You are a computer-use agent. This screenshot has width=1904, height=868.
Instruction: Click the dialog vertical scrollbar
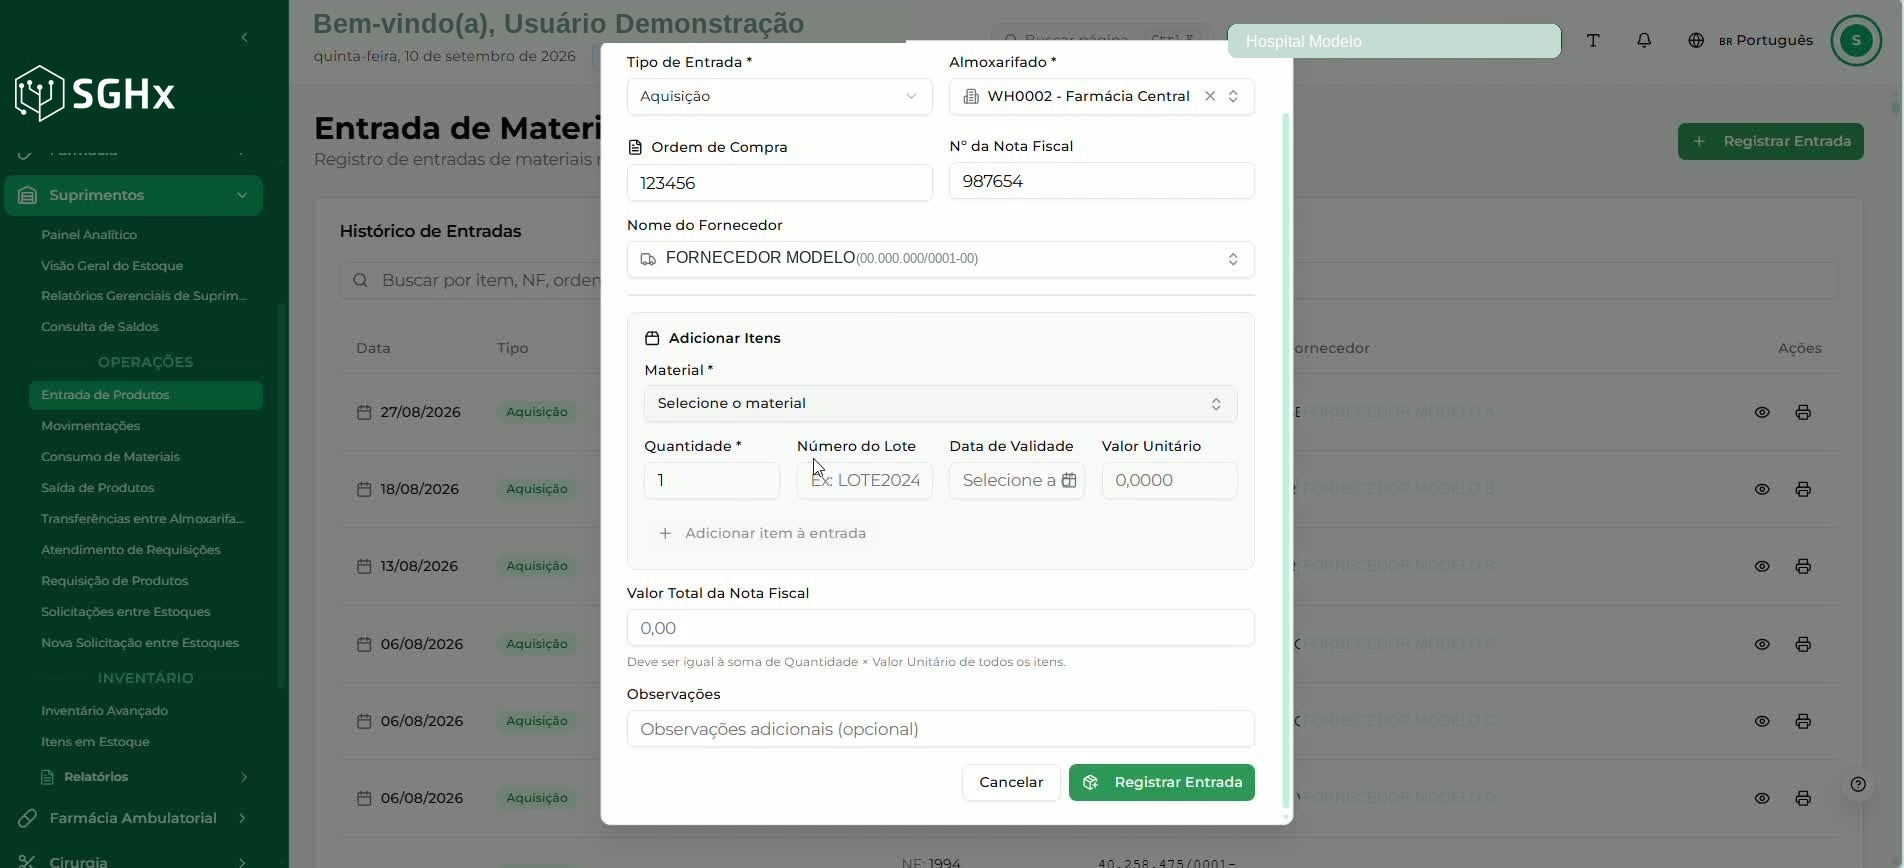(x=1286, y=460)
